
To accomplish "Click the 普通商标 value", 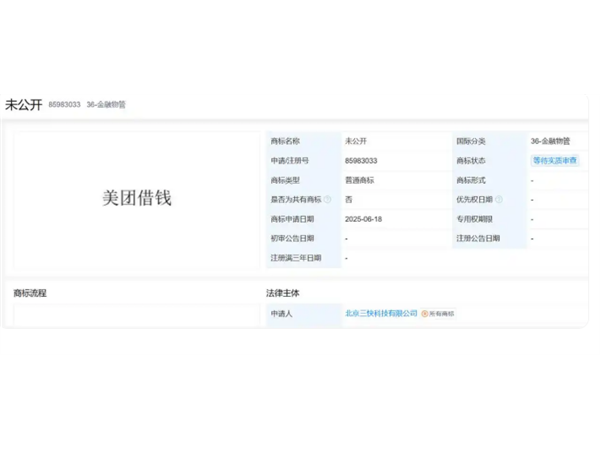I will click(x=359, y=180).
